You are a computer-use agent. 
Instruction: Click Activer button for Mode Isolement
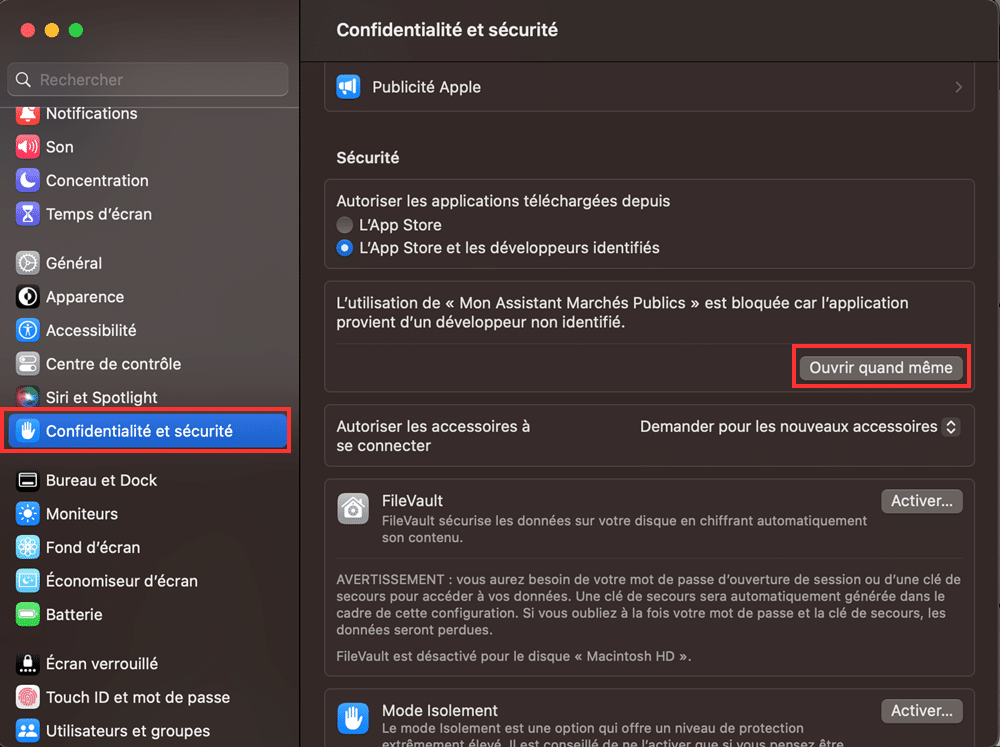(922, 711)
